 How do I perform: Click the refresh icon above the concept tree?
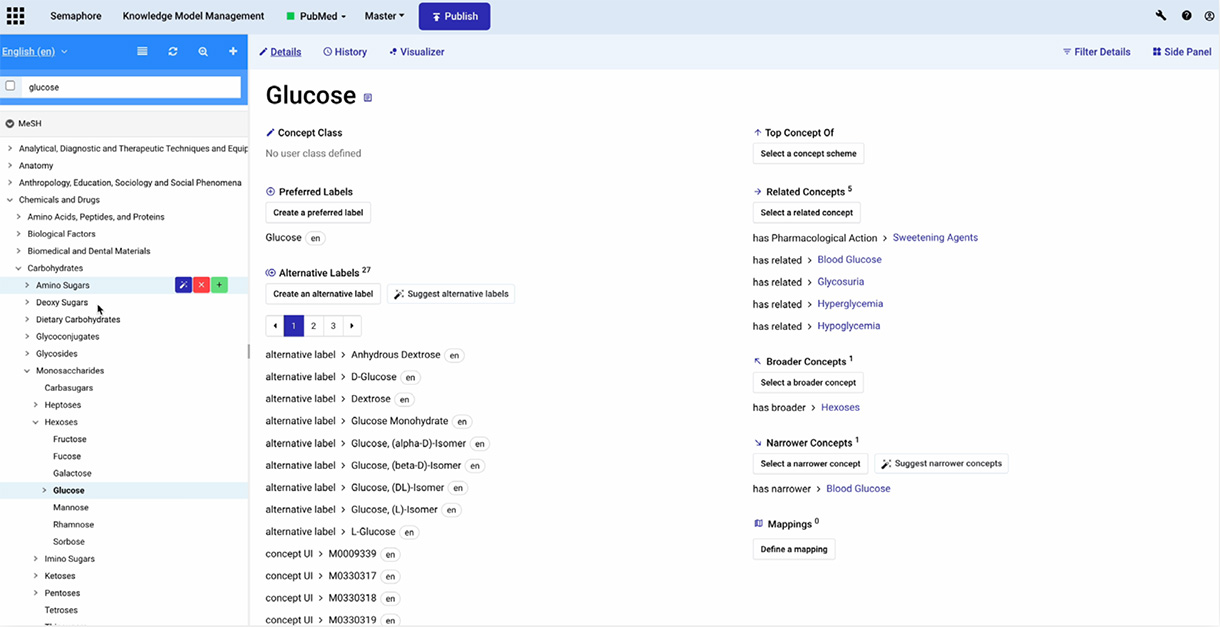tap(172, 50)
